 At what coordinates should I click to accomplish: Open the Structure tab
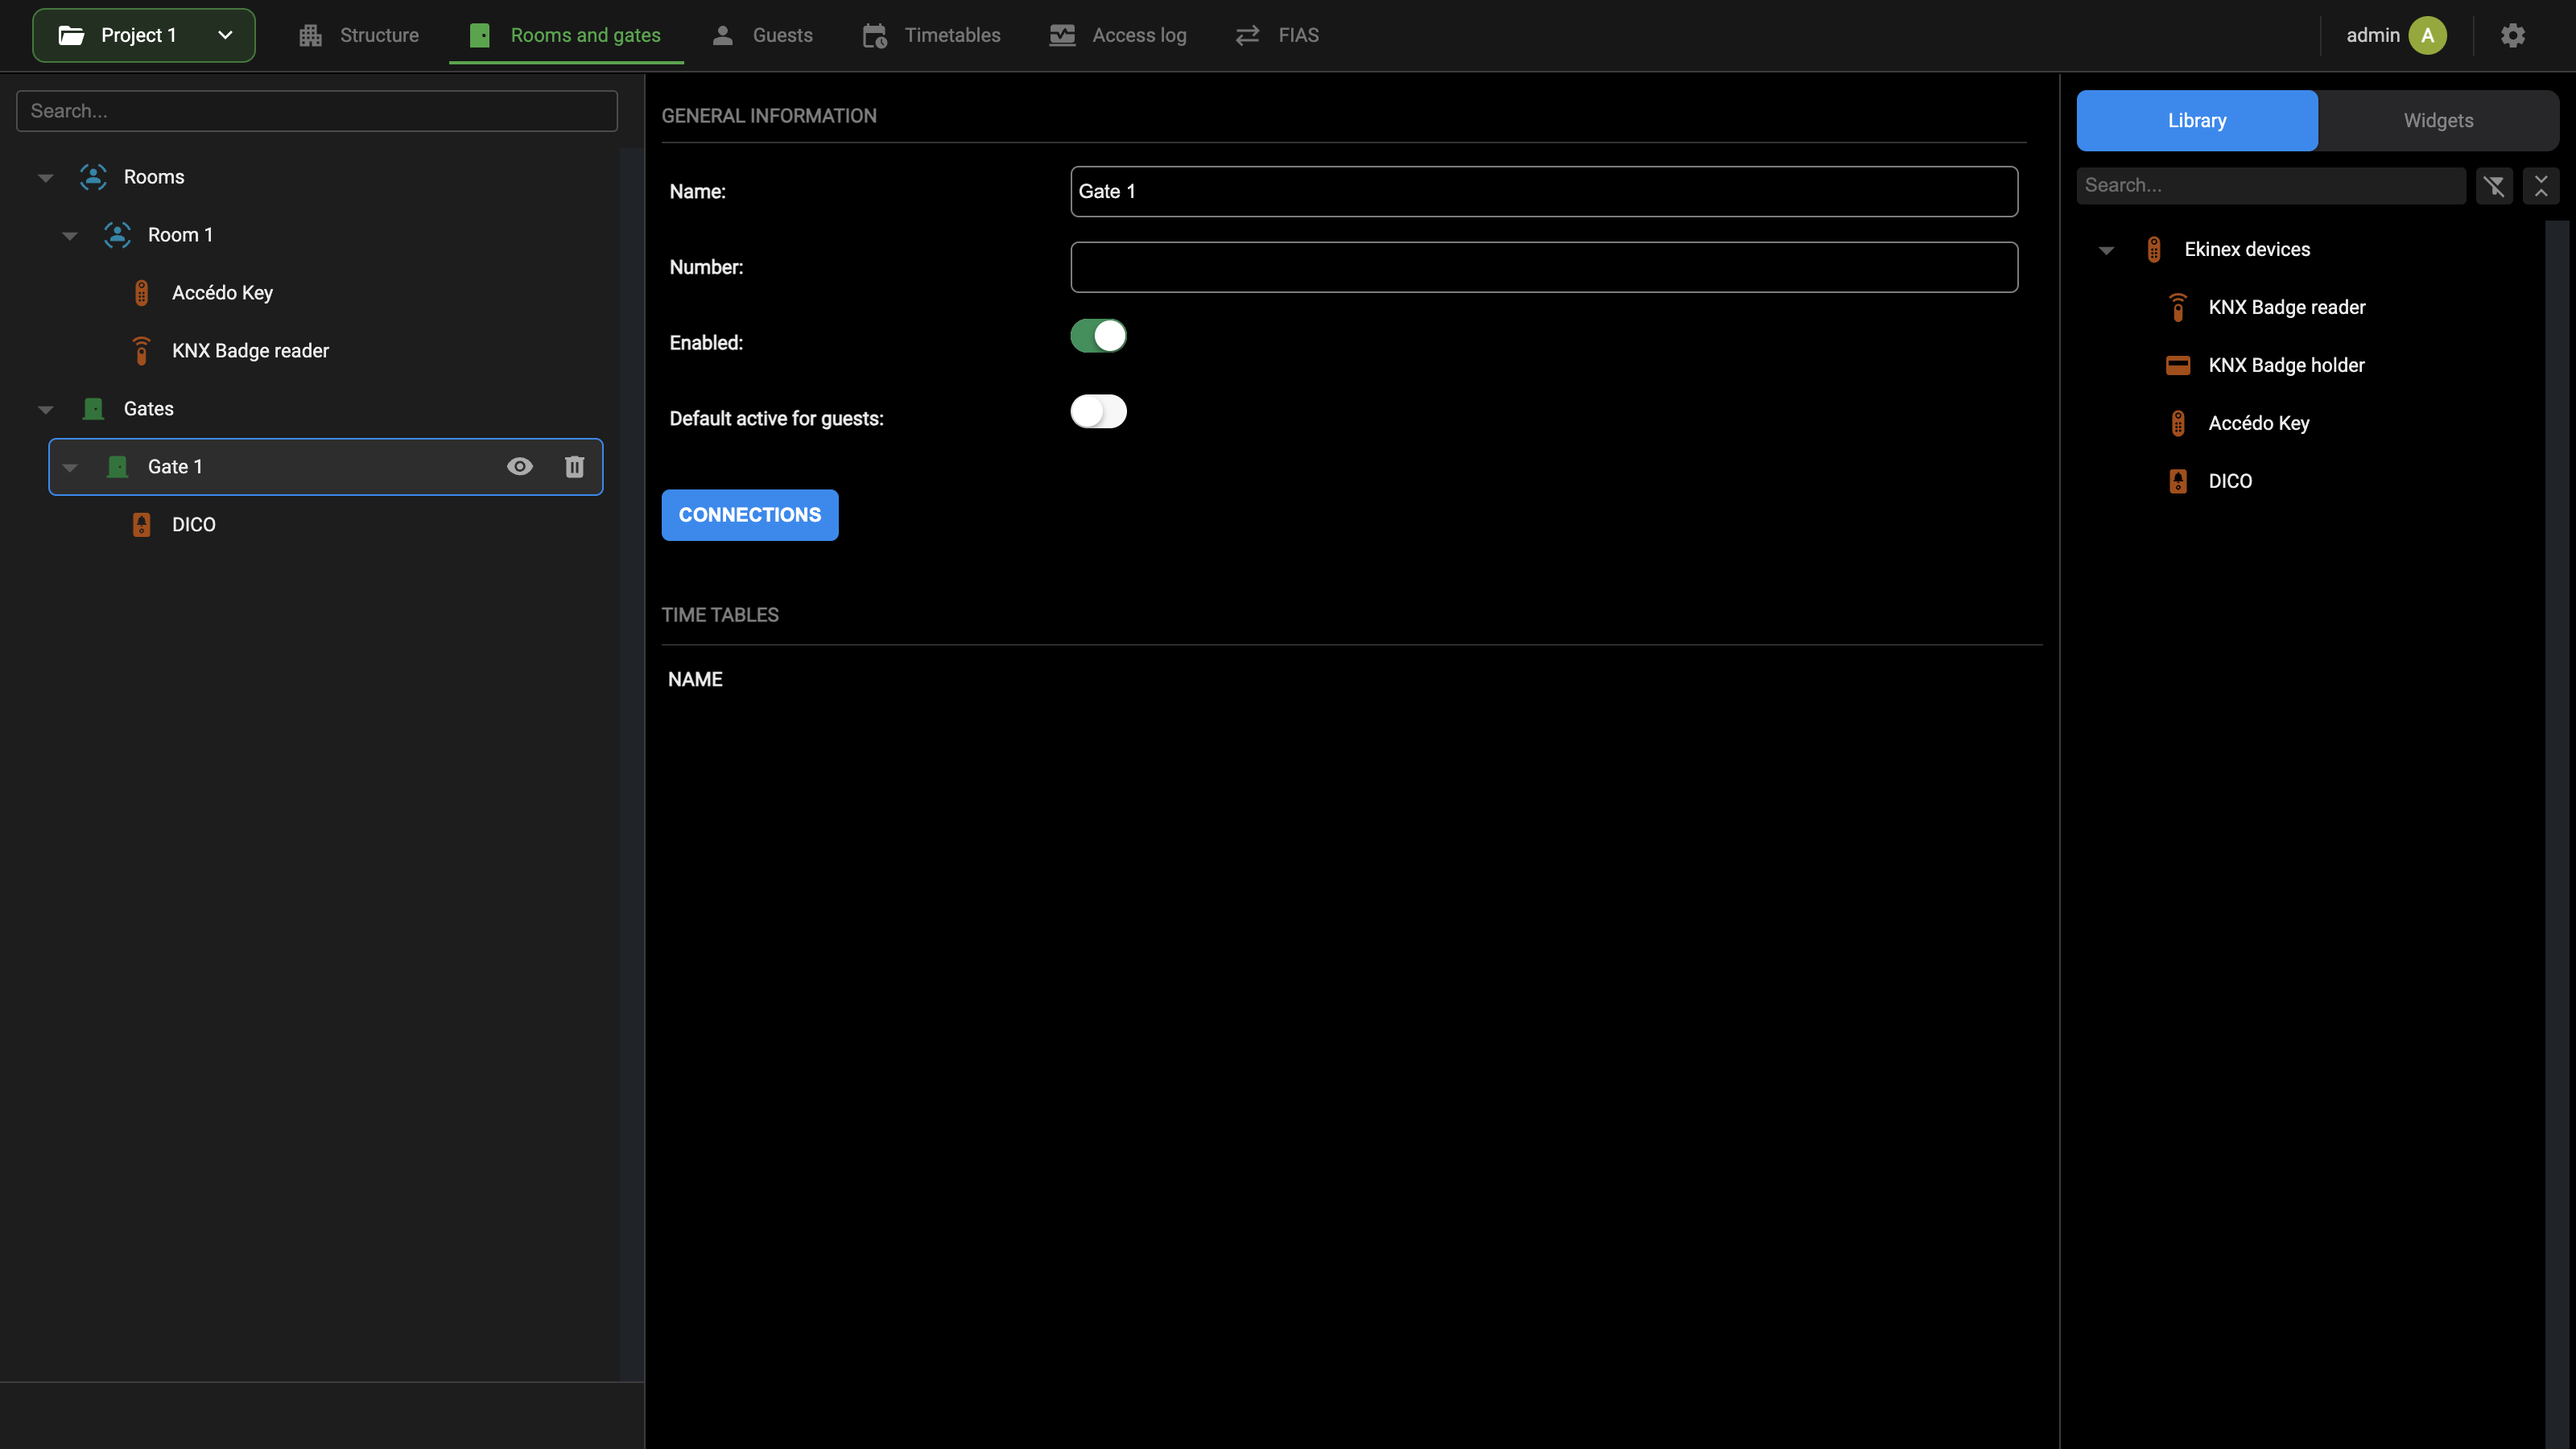(358, 35)
